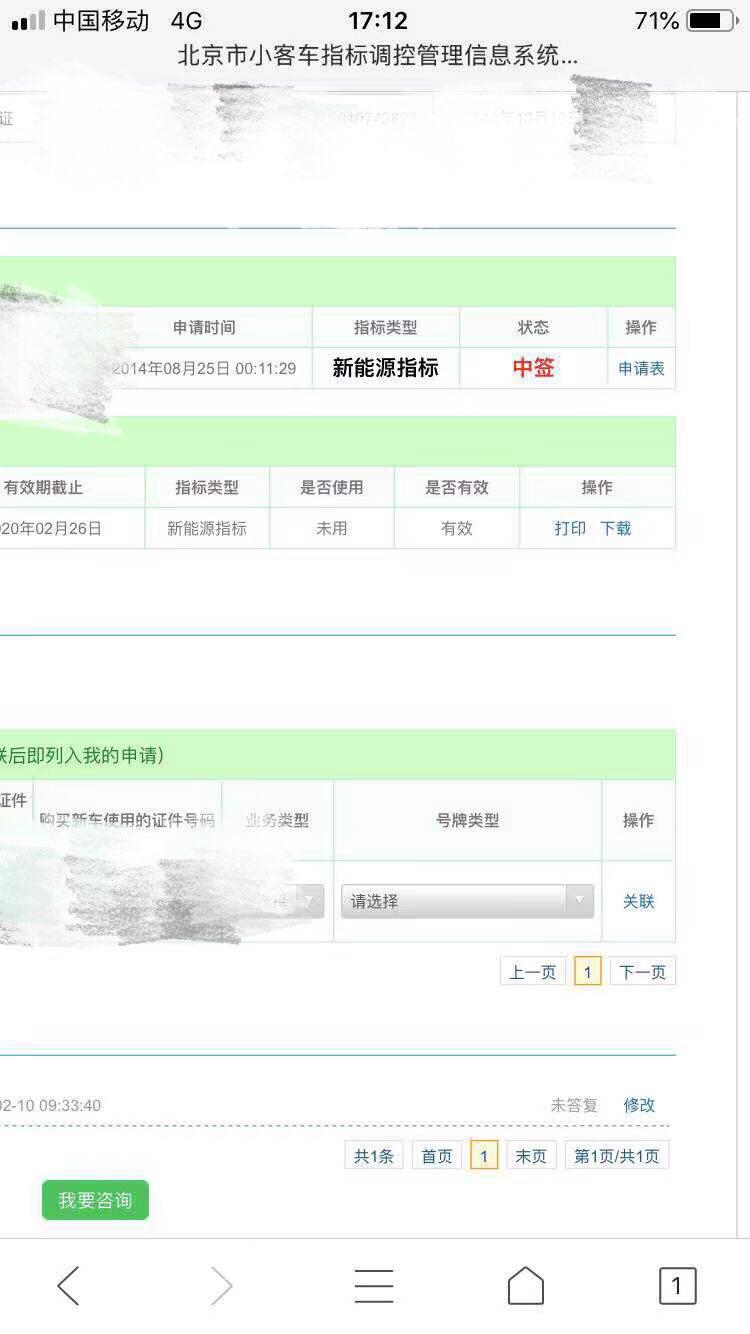Go to 上一页 in association list

pos(533,972)
